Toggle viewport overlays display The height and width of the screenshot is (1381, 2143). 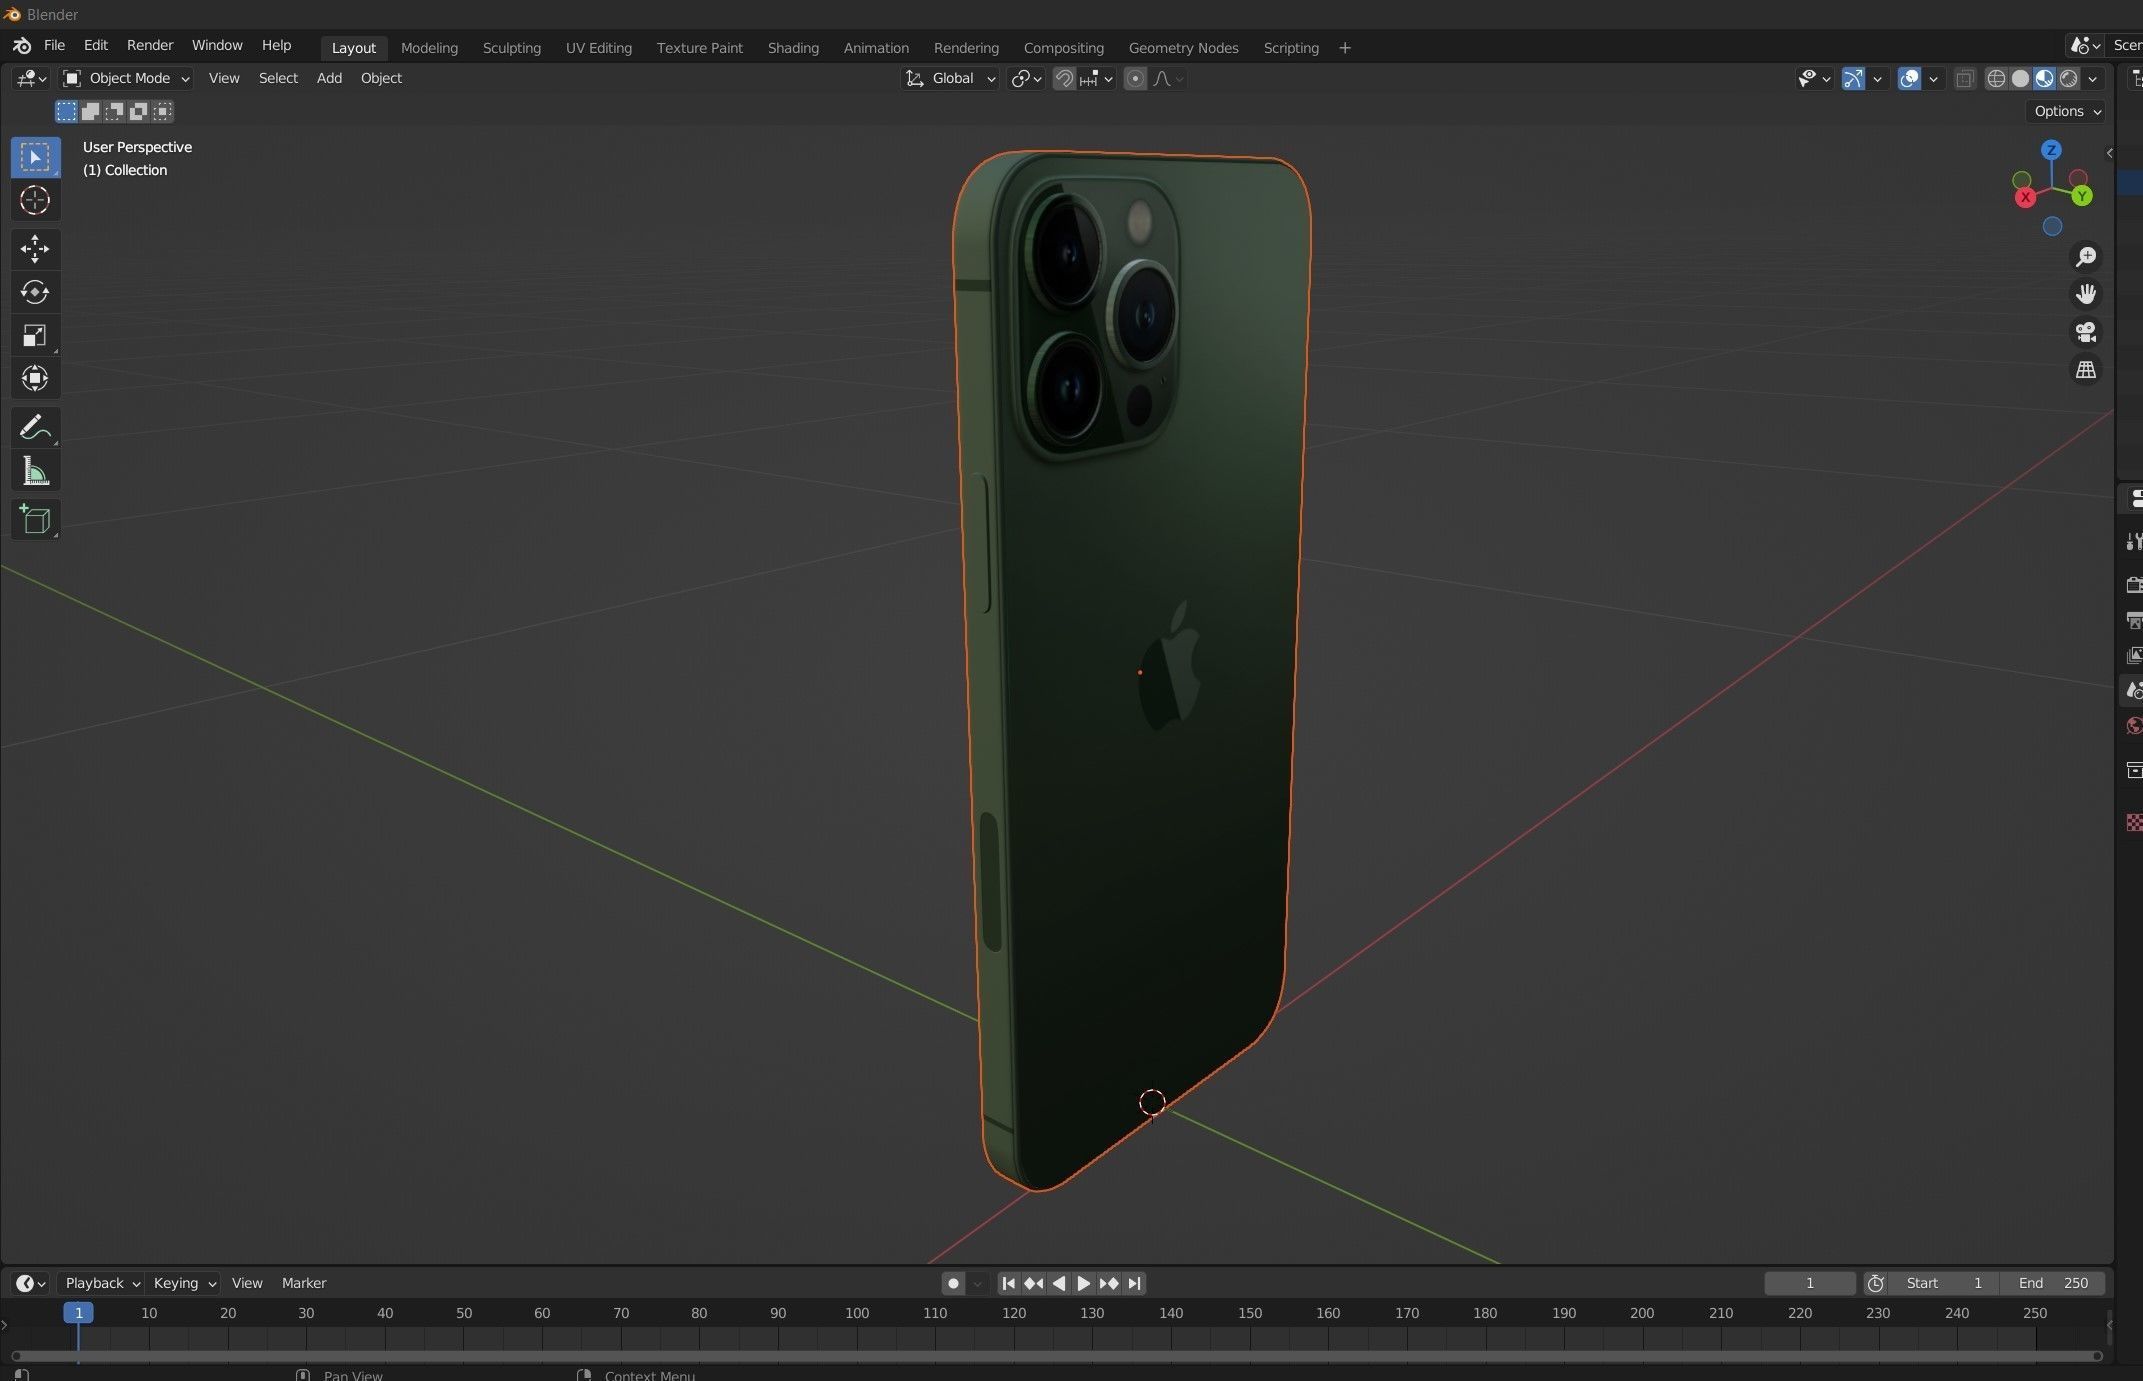click(x=1909, y=79)
